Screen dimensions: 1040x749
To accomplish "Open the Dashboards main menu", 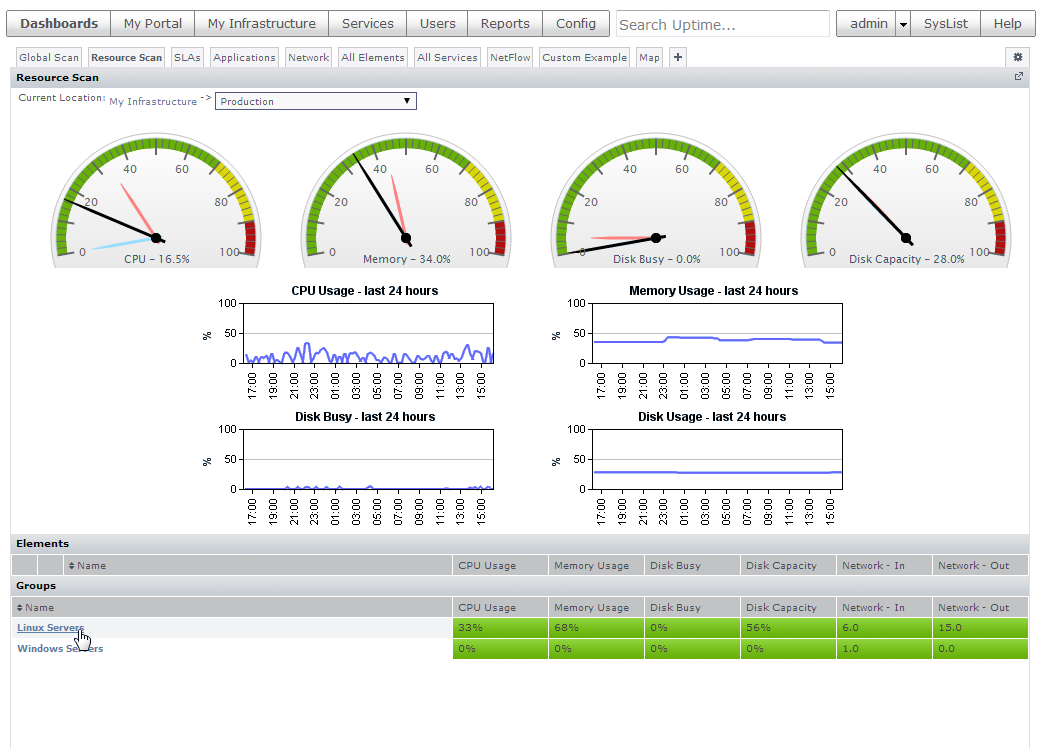I will [58, 24].
